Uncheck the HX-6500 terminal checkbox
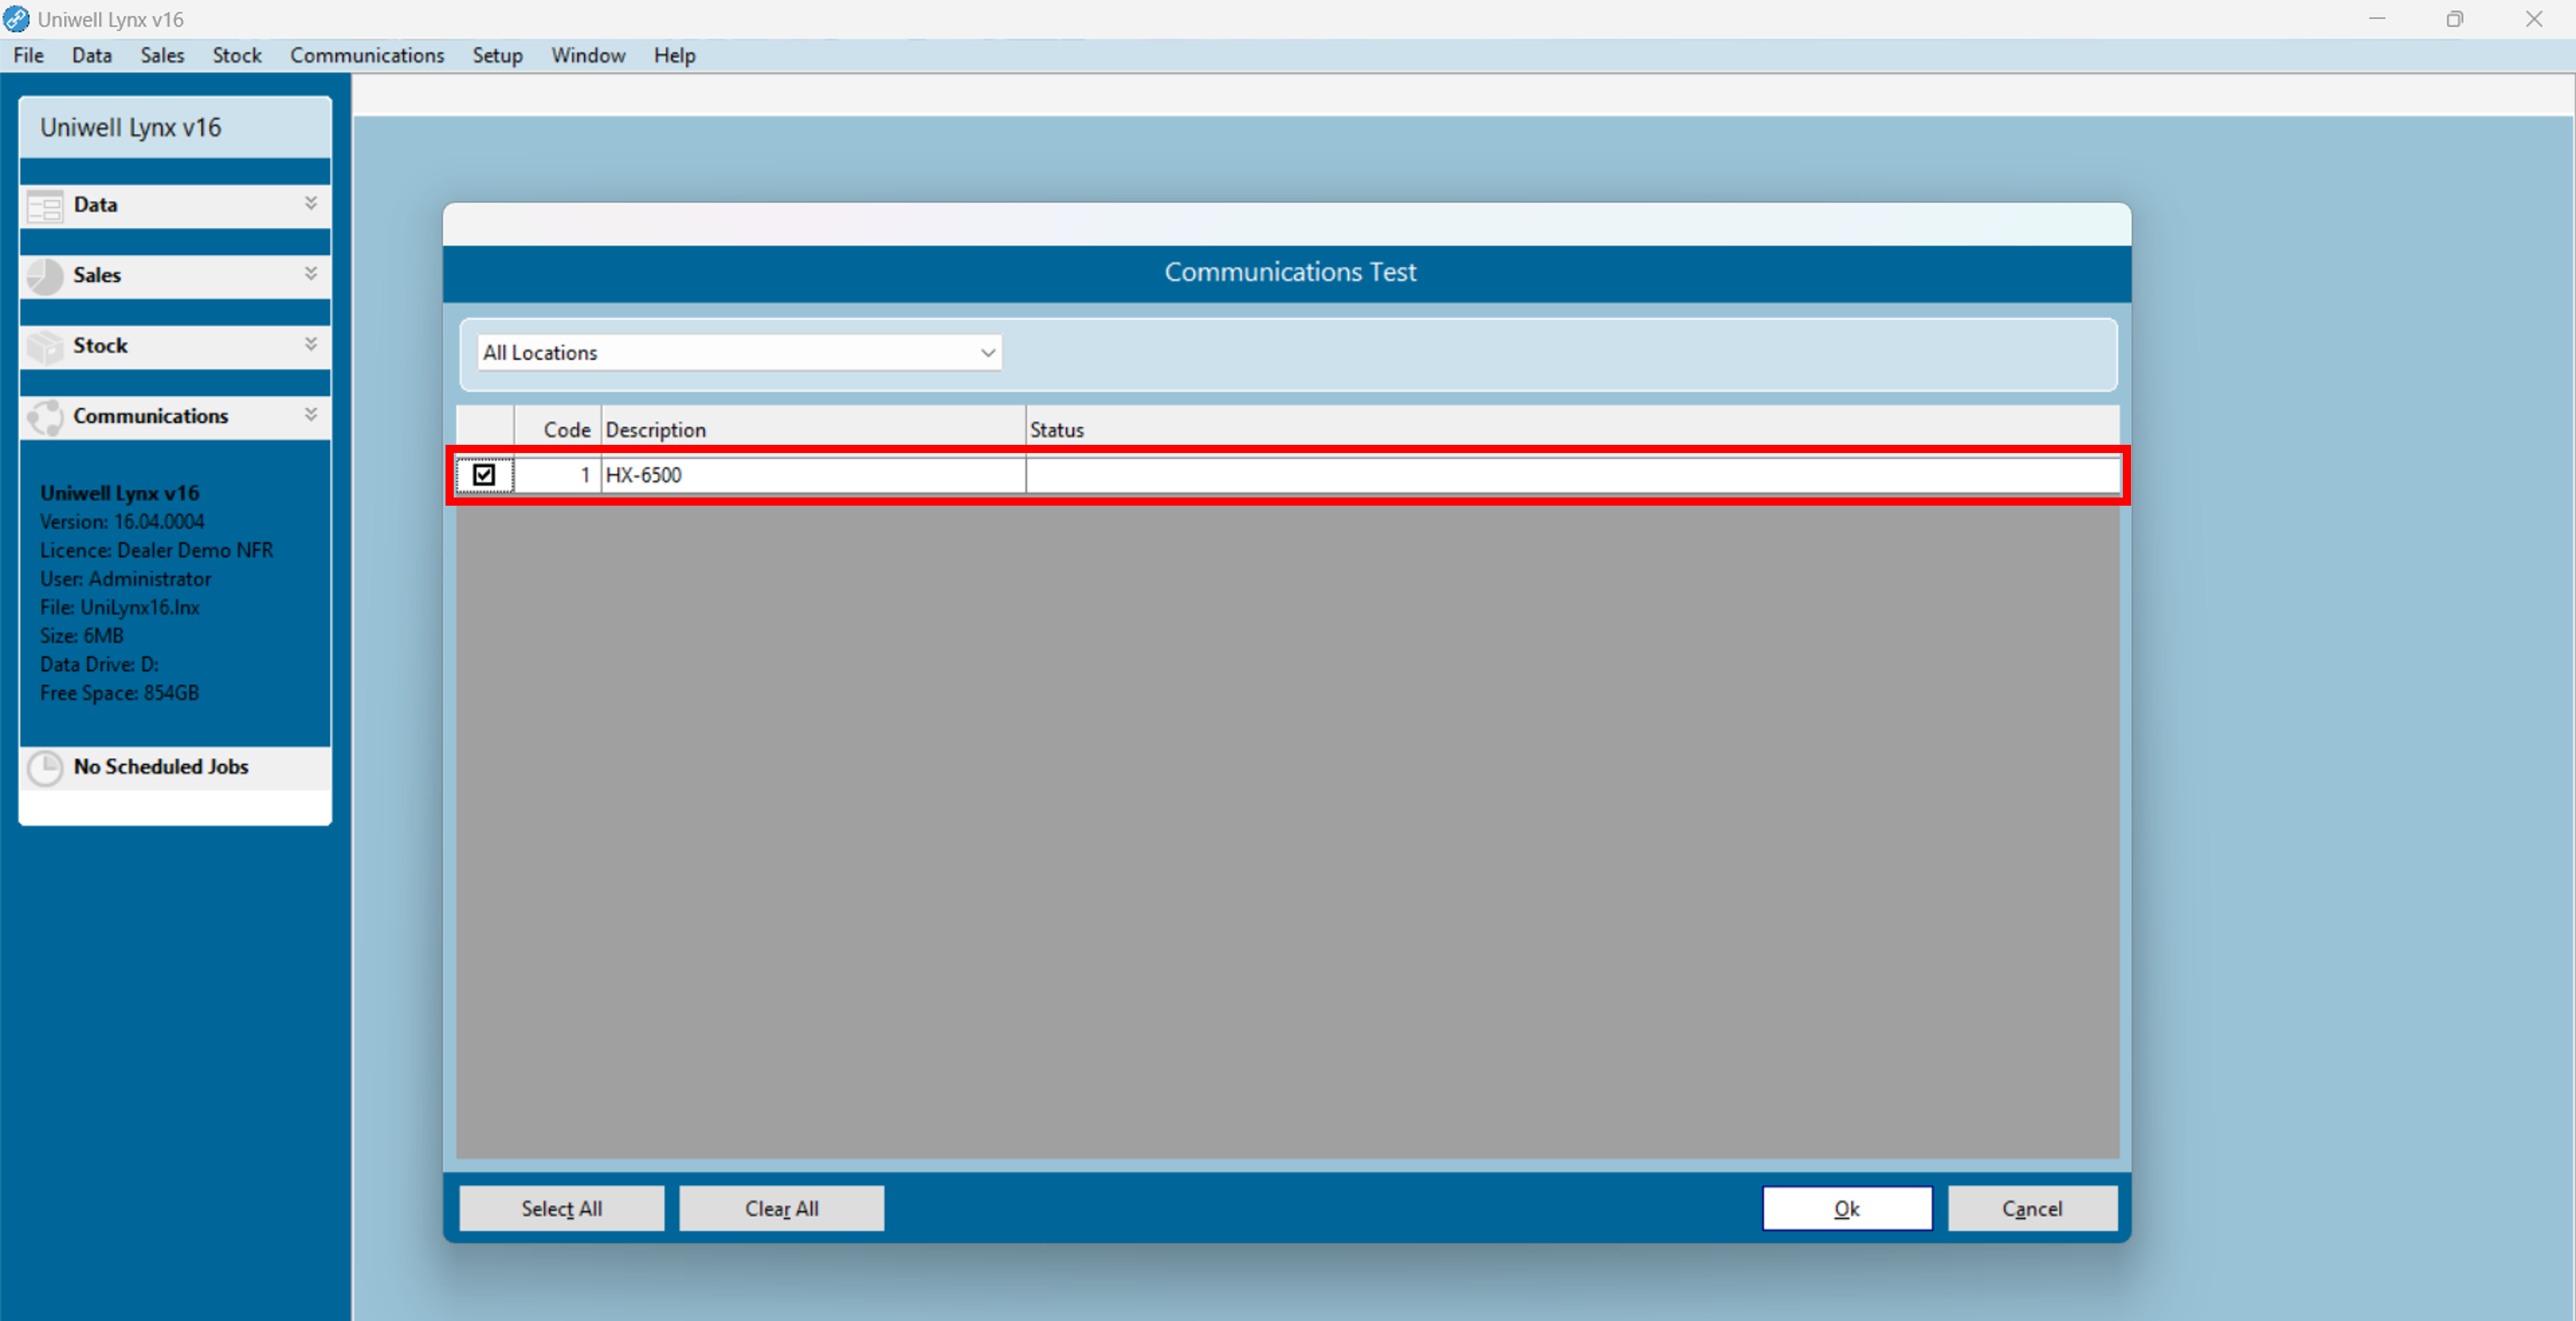 click(484, 475)
